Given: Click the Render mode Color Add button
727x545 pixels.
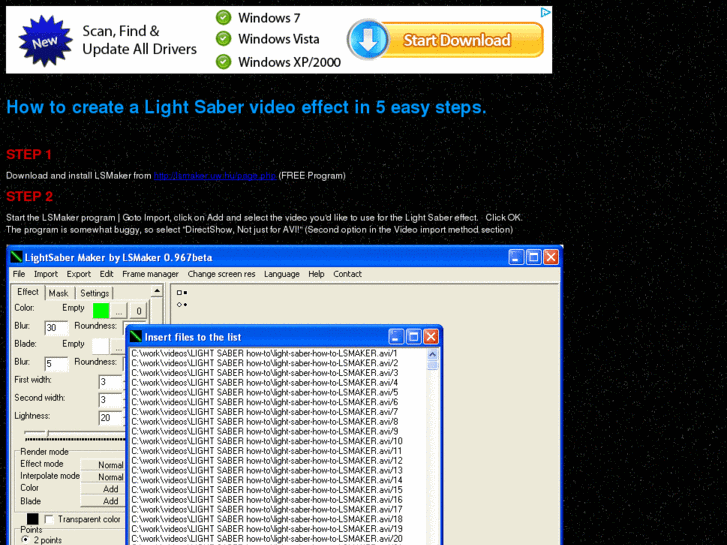Looking at the screenshot, I should 103,488.
